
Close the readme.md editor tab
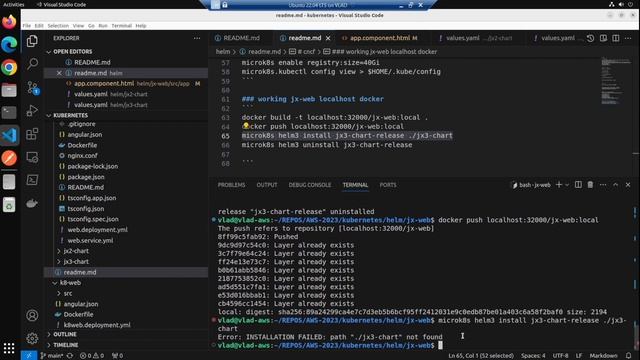(x=328, y=38)
